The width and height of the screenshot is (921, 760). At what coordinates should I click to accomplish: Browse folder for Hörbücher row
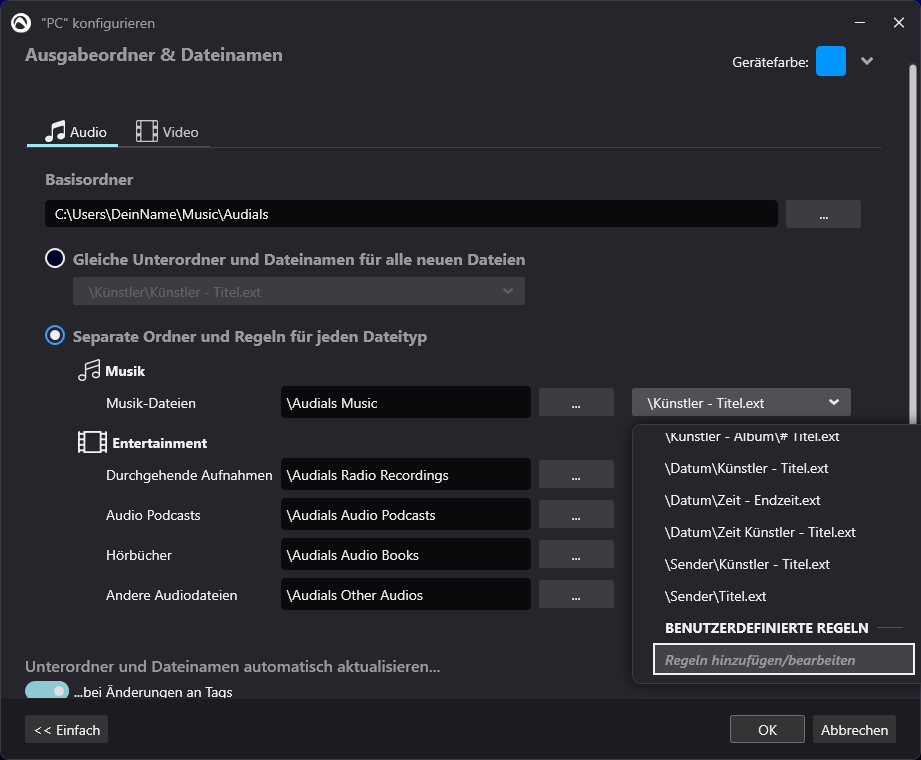(576, 555)
